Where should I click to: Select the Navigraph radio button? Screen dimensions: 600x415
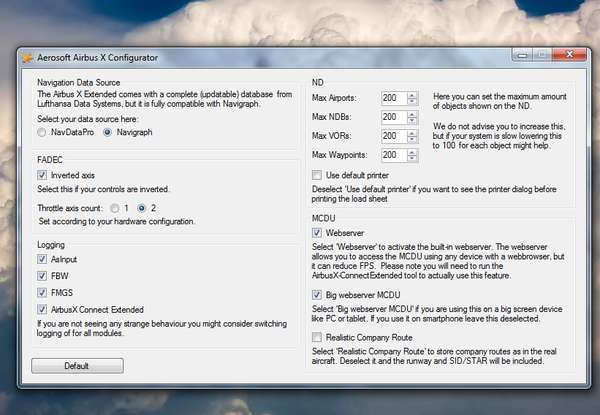107,131
